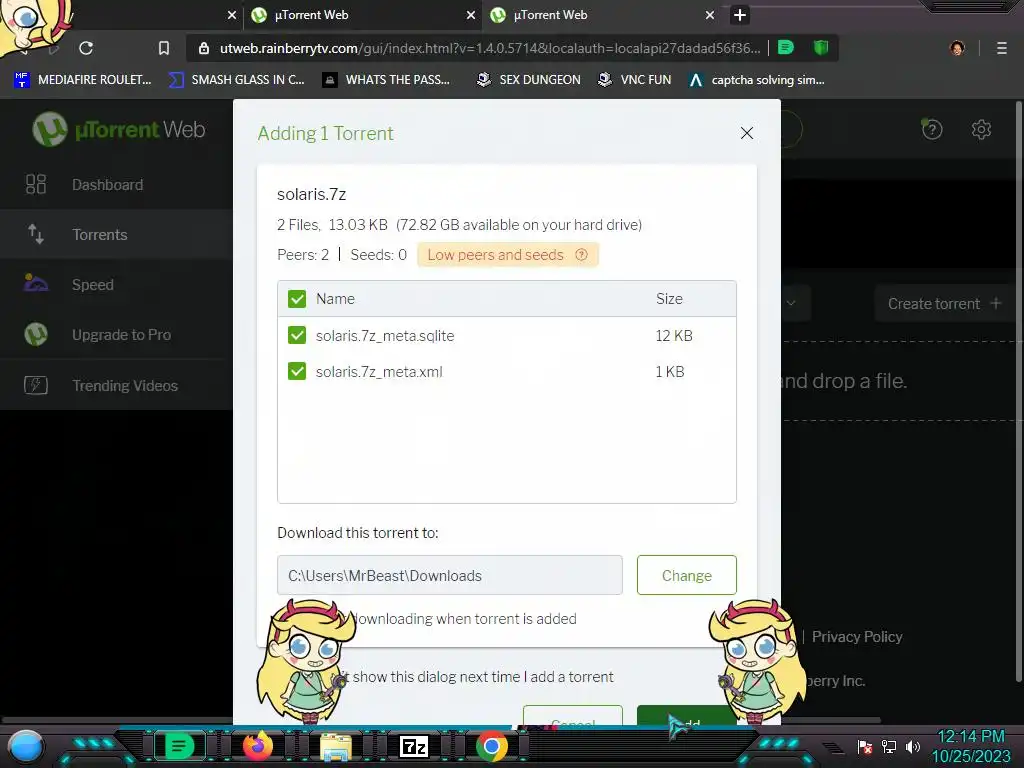Image resolution: width=1024 pixels, height=768 pixels.
Task: Click the address bar URL
Action: (490, 48)
